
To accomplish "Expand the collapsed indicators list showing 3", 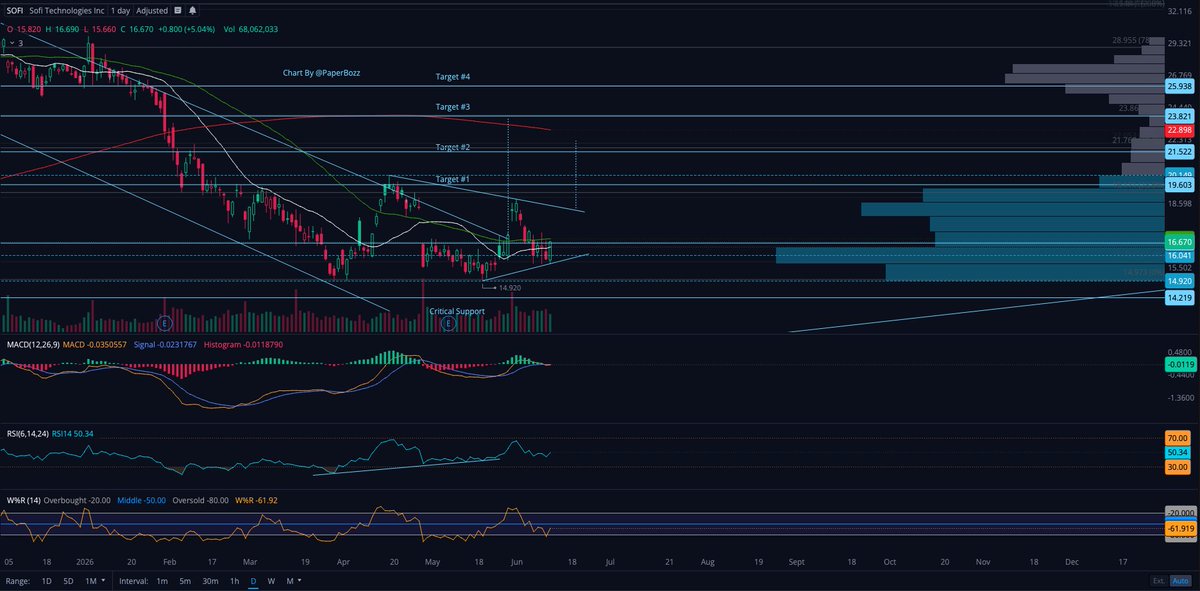I will click(15, 43).
